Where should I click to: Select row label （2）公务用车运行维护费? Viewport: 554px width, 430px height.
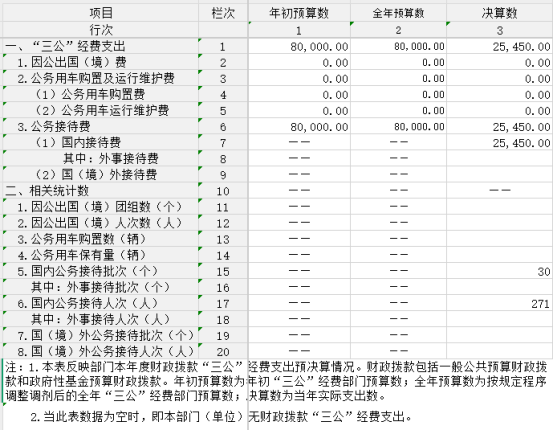(x=102, y=111)
